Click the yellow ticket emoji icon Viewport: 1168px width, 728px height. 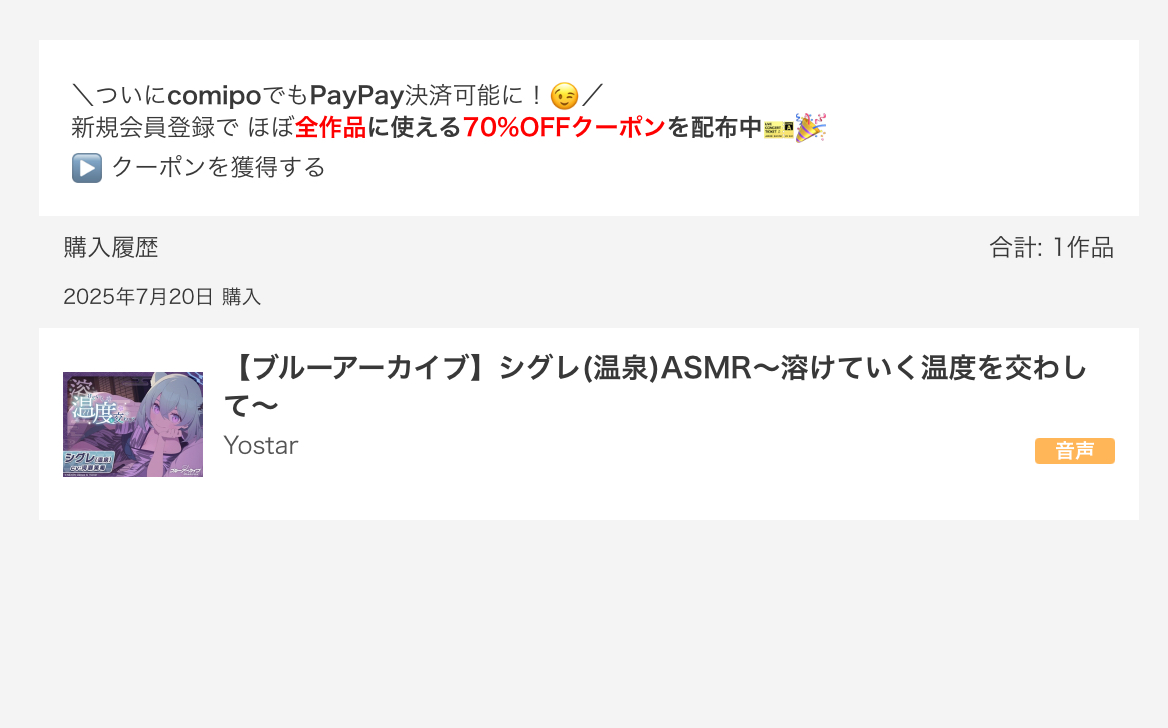(x=778, y=128)
